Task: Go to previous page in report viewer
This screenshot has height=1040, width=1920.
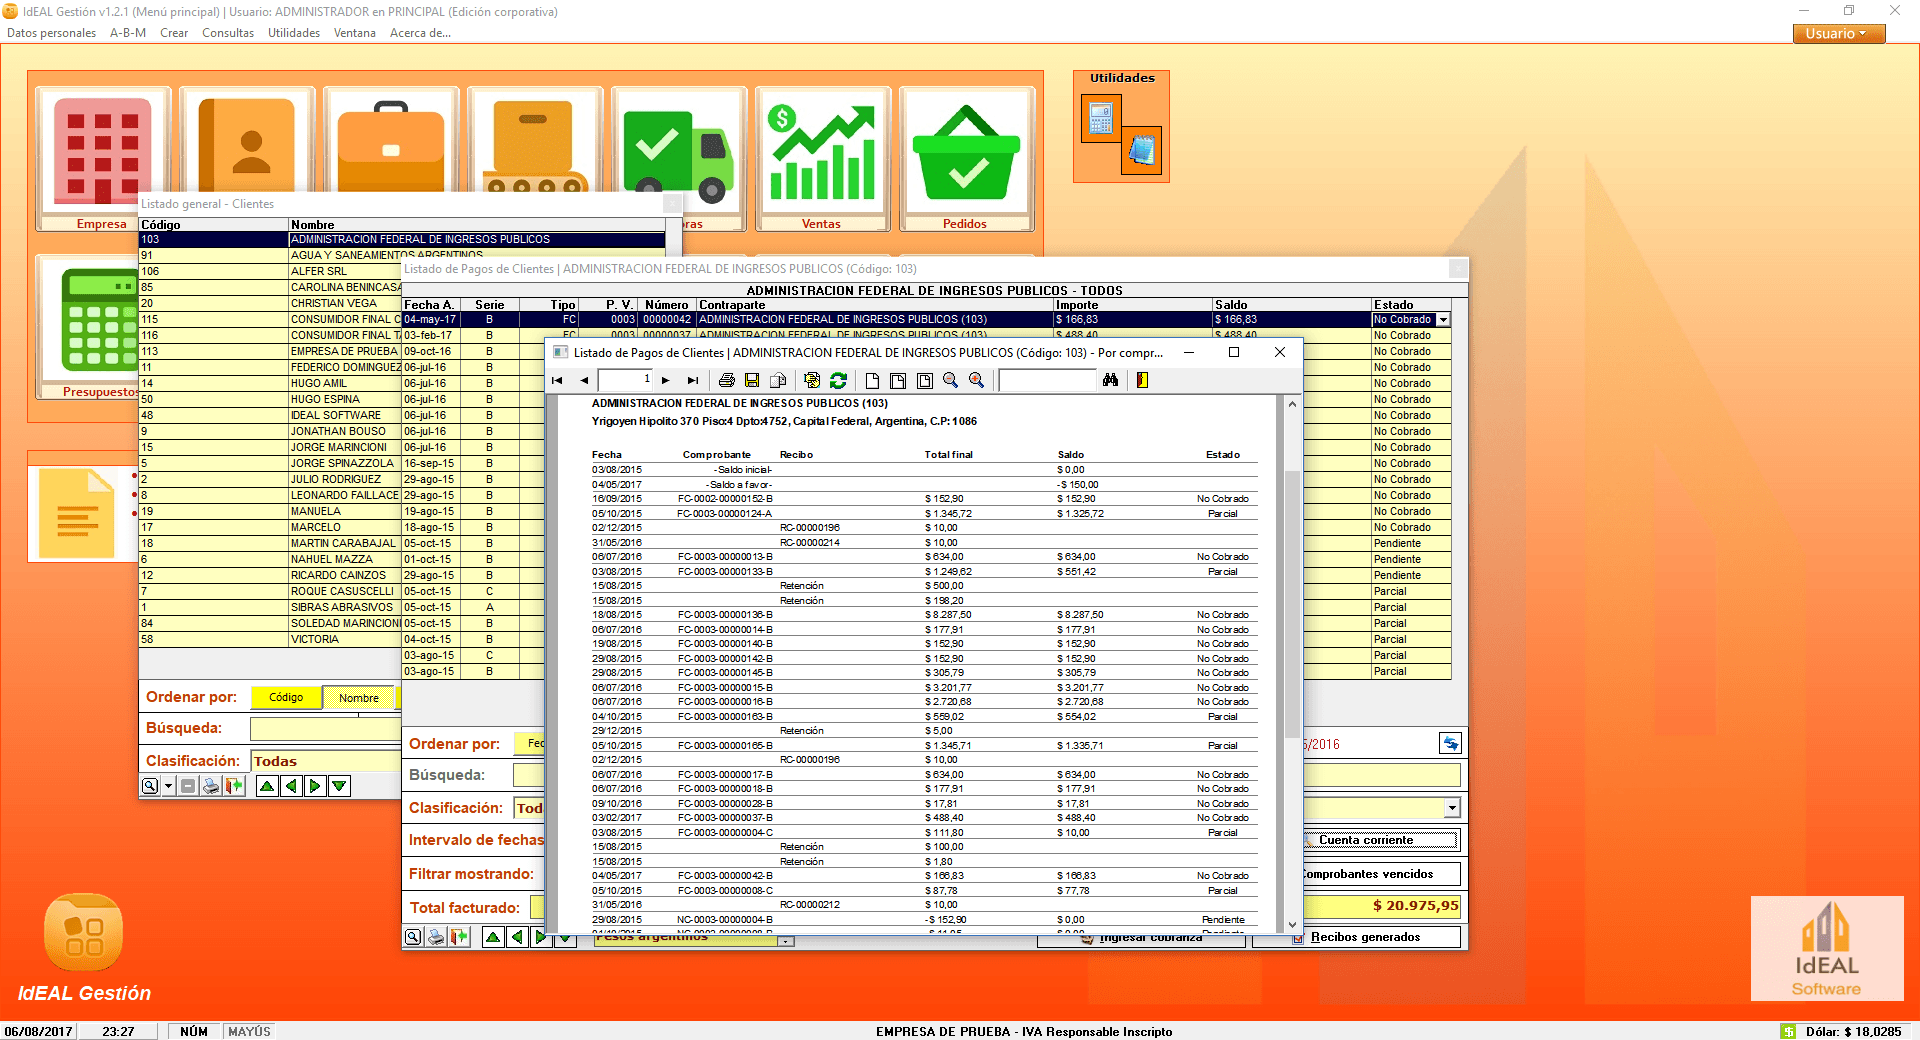Action: (x=584, y=381)
